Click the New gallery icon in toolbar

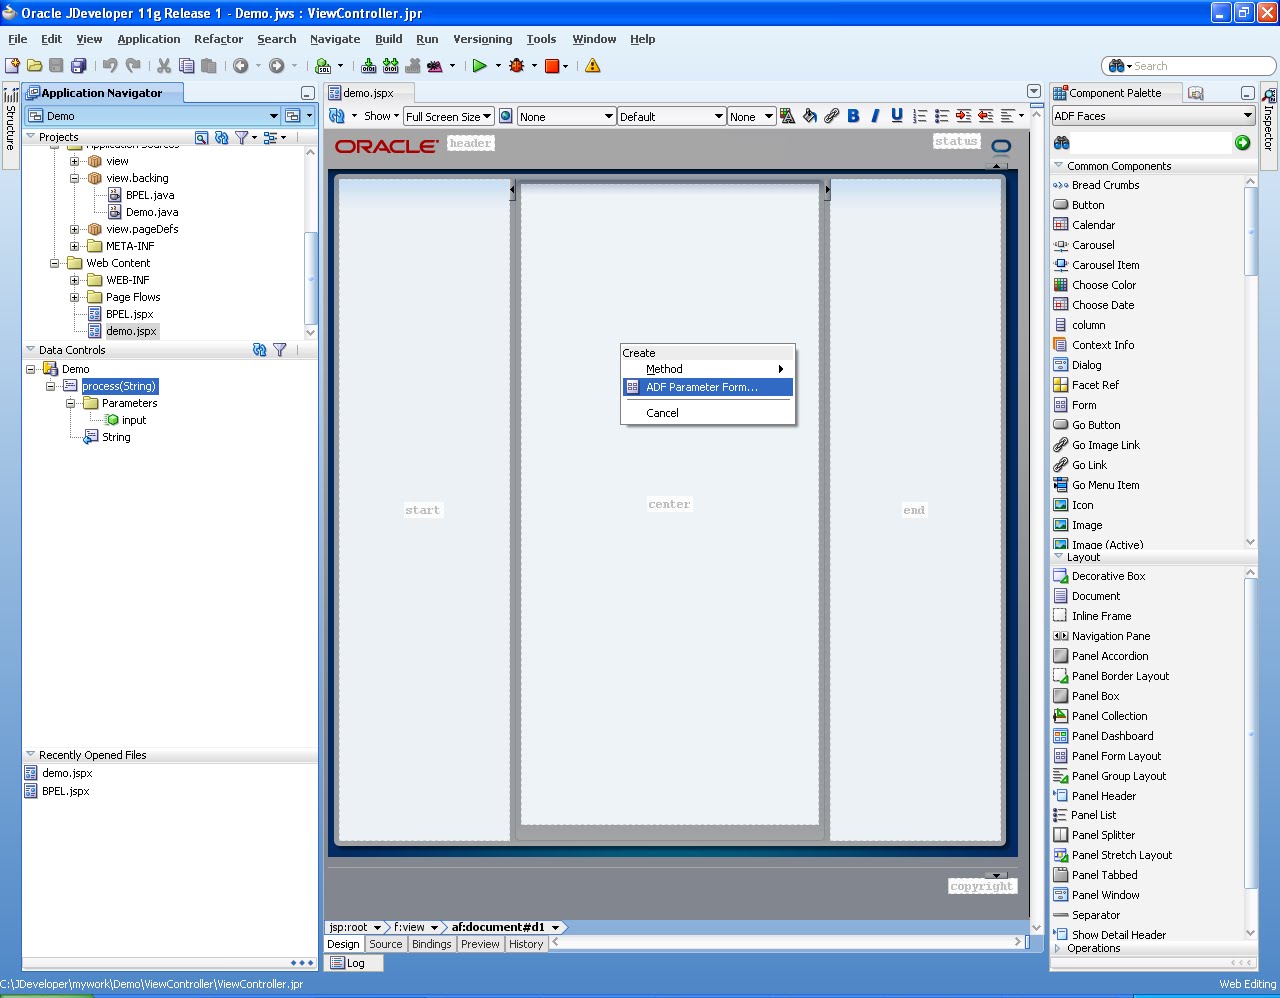click(12, 66)
